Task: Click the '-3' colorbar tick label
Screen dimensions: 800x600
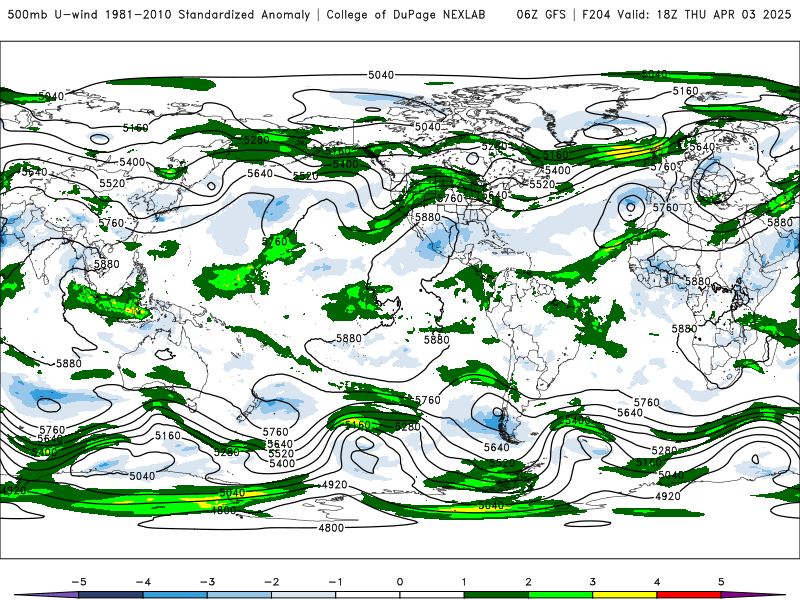Action: tap(207, 582)
